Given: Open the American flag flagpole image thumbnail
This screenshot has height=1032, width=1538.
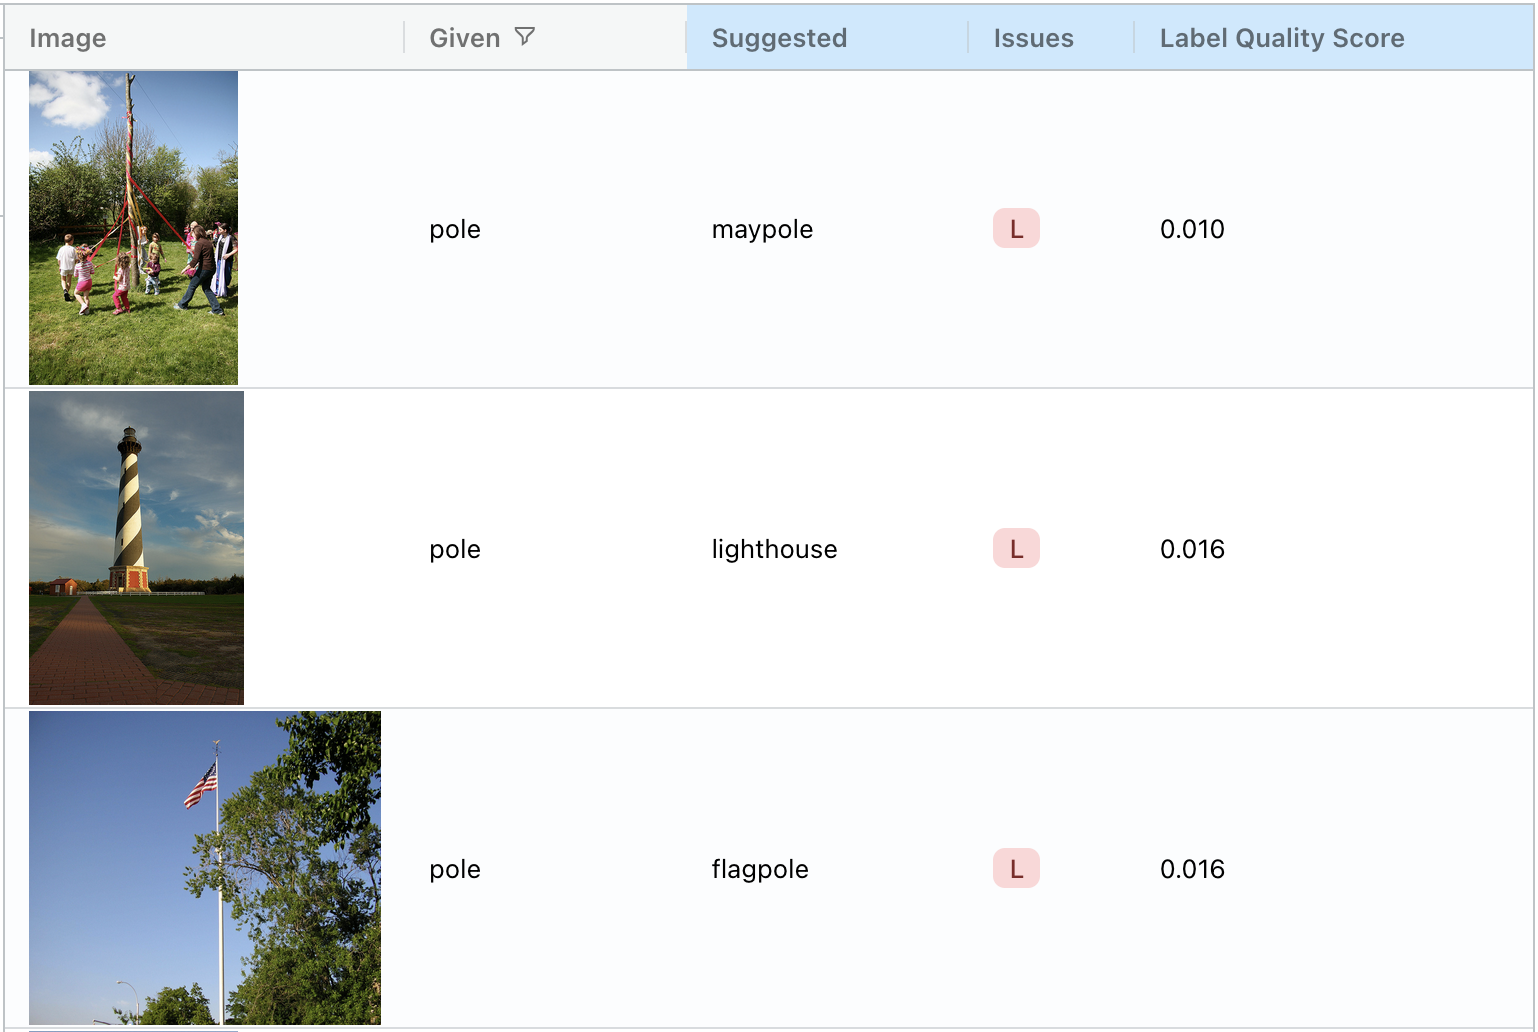Looking at the screenshot, I should (205, 868).
